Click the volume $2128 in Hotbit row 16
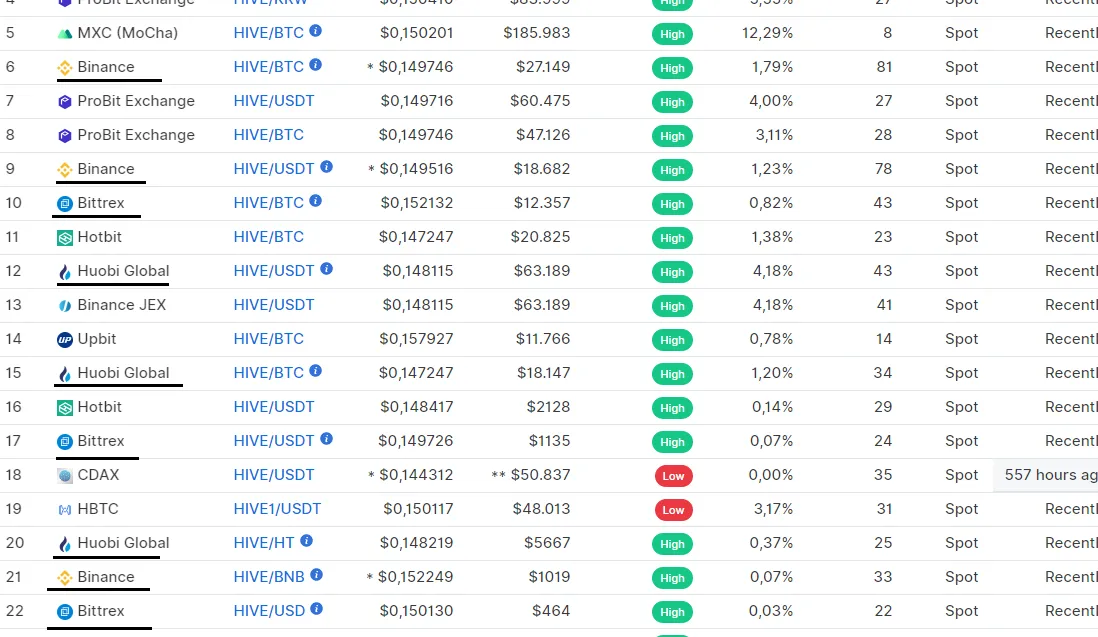1098x637 pixels. pyautogui.click(x=548, y=407)
